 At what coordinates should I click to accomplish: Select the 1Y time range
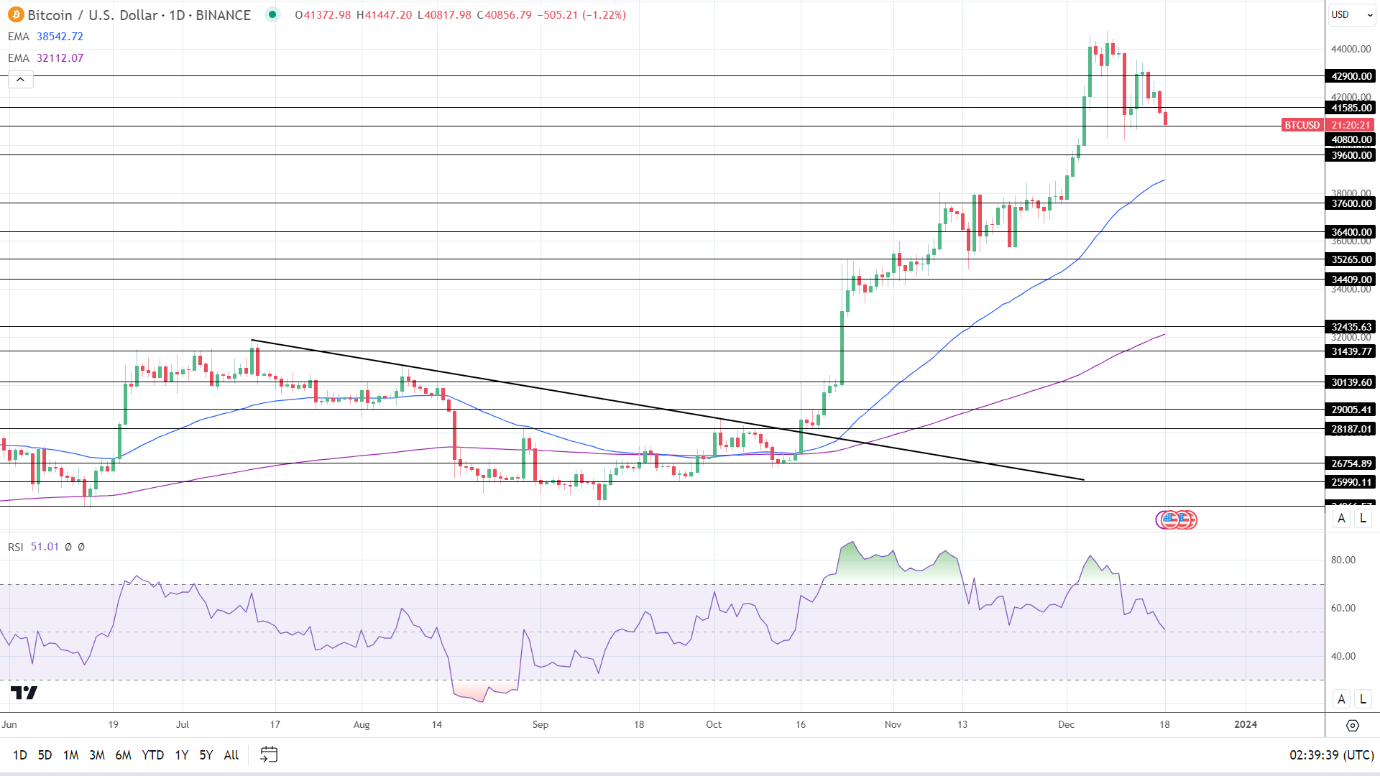coord(181,755)
